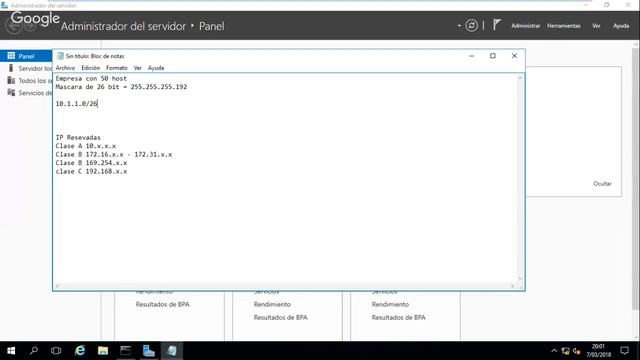Click the Notepad horizontal scrollbar left arrow

[x=58, y=286]
